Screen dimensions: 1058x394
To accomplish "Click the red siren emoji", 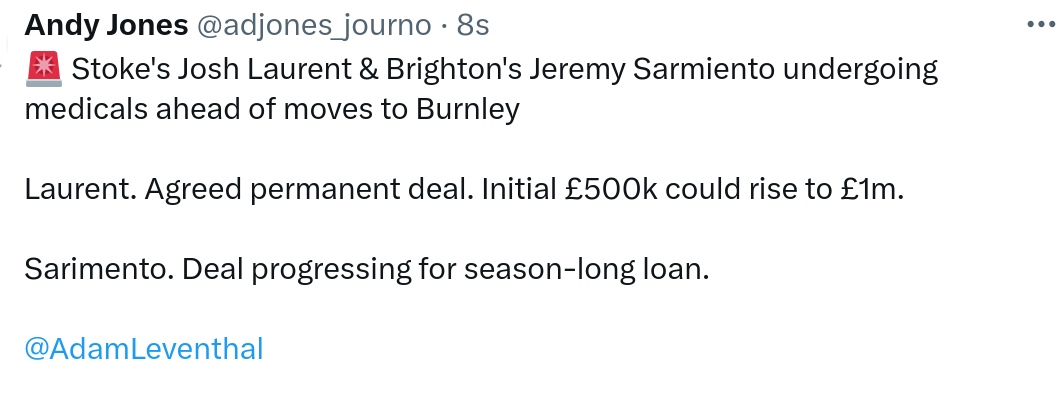I will click(44, 70).
